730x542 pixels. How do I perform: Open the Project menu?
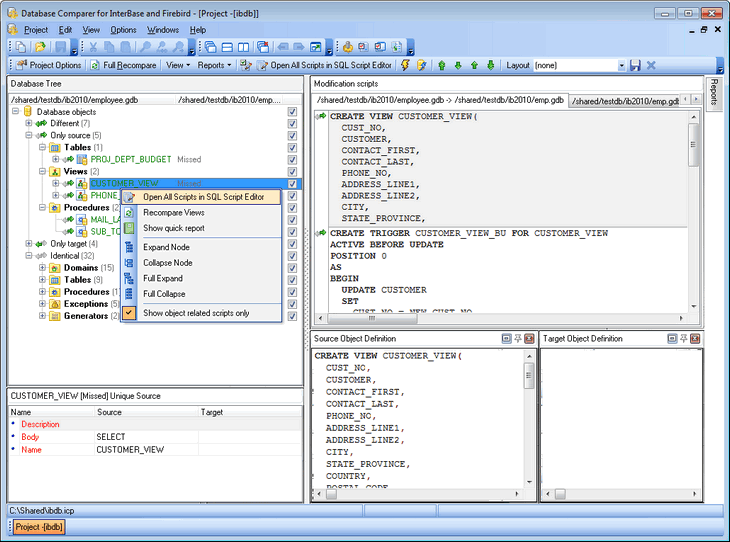pyautogui.click(x=36, y=30)
